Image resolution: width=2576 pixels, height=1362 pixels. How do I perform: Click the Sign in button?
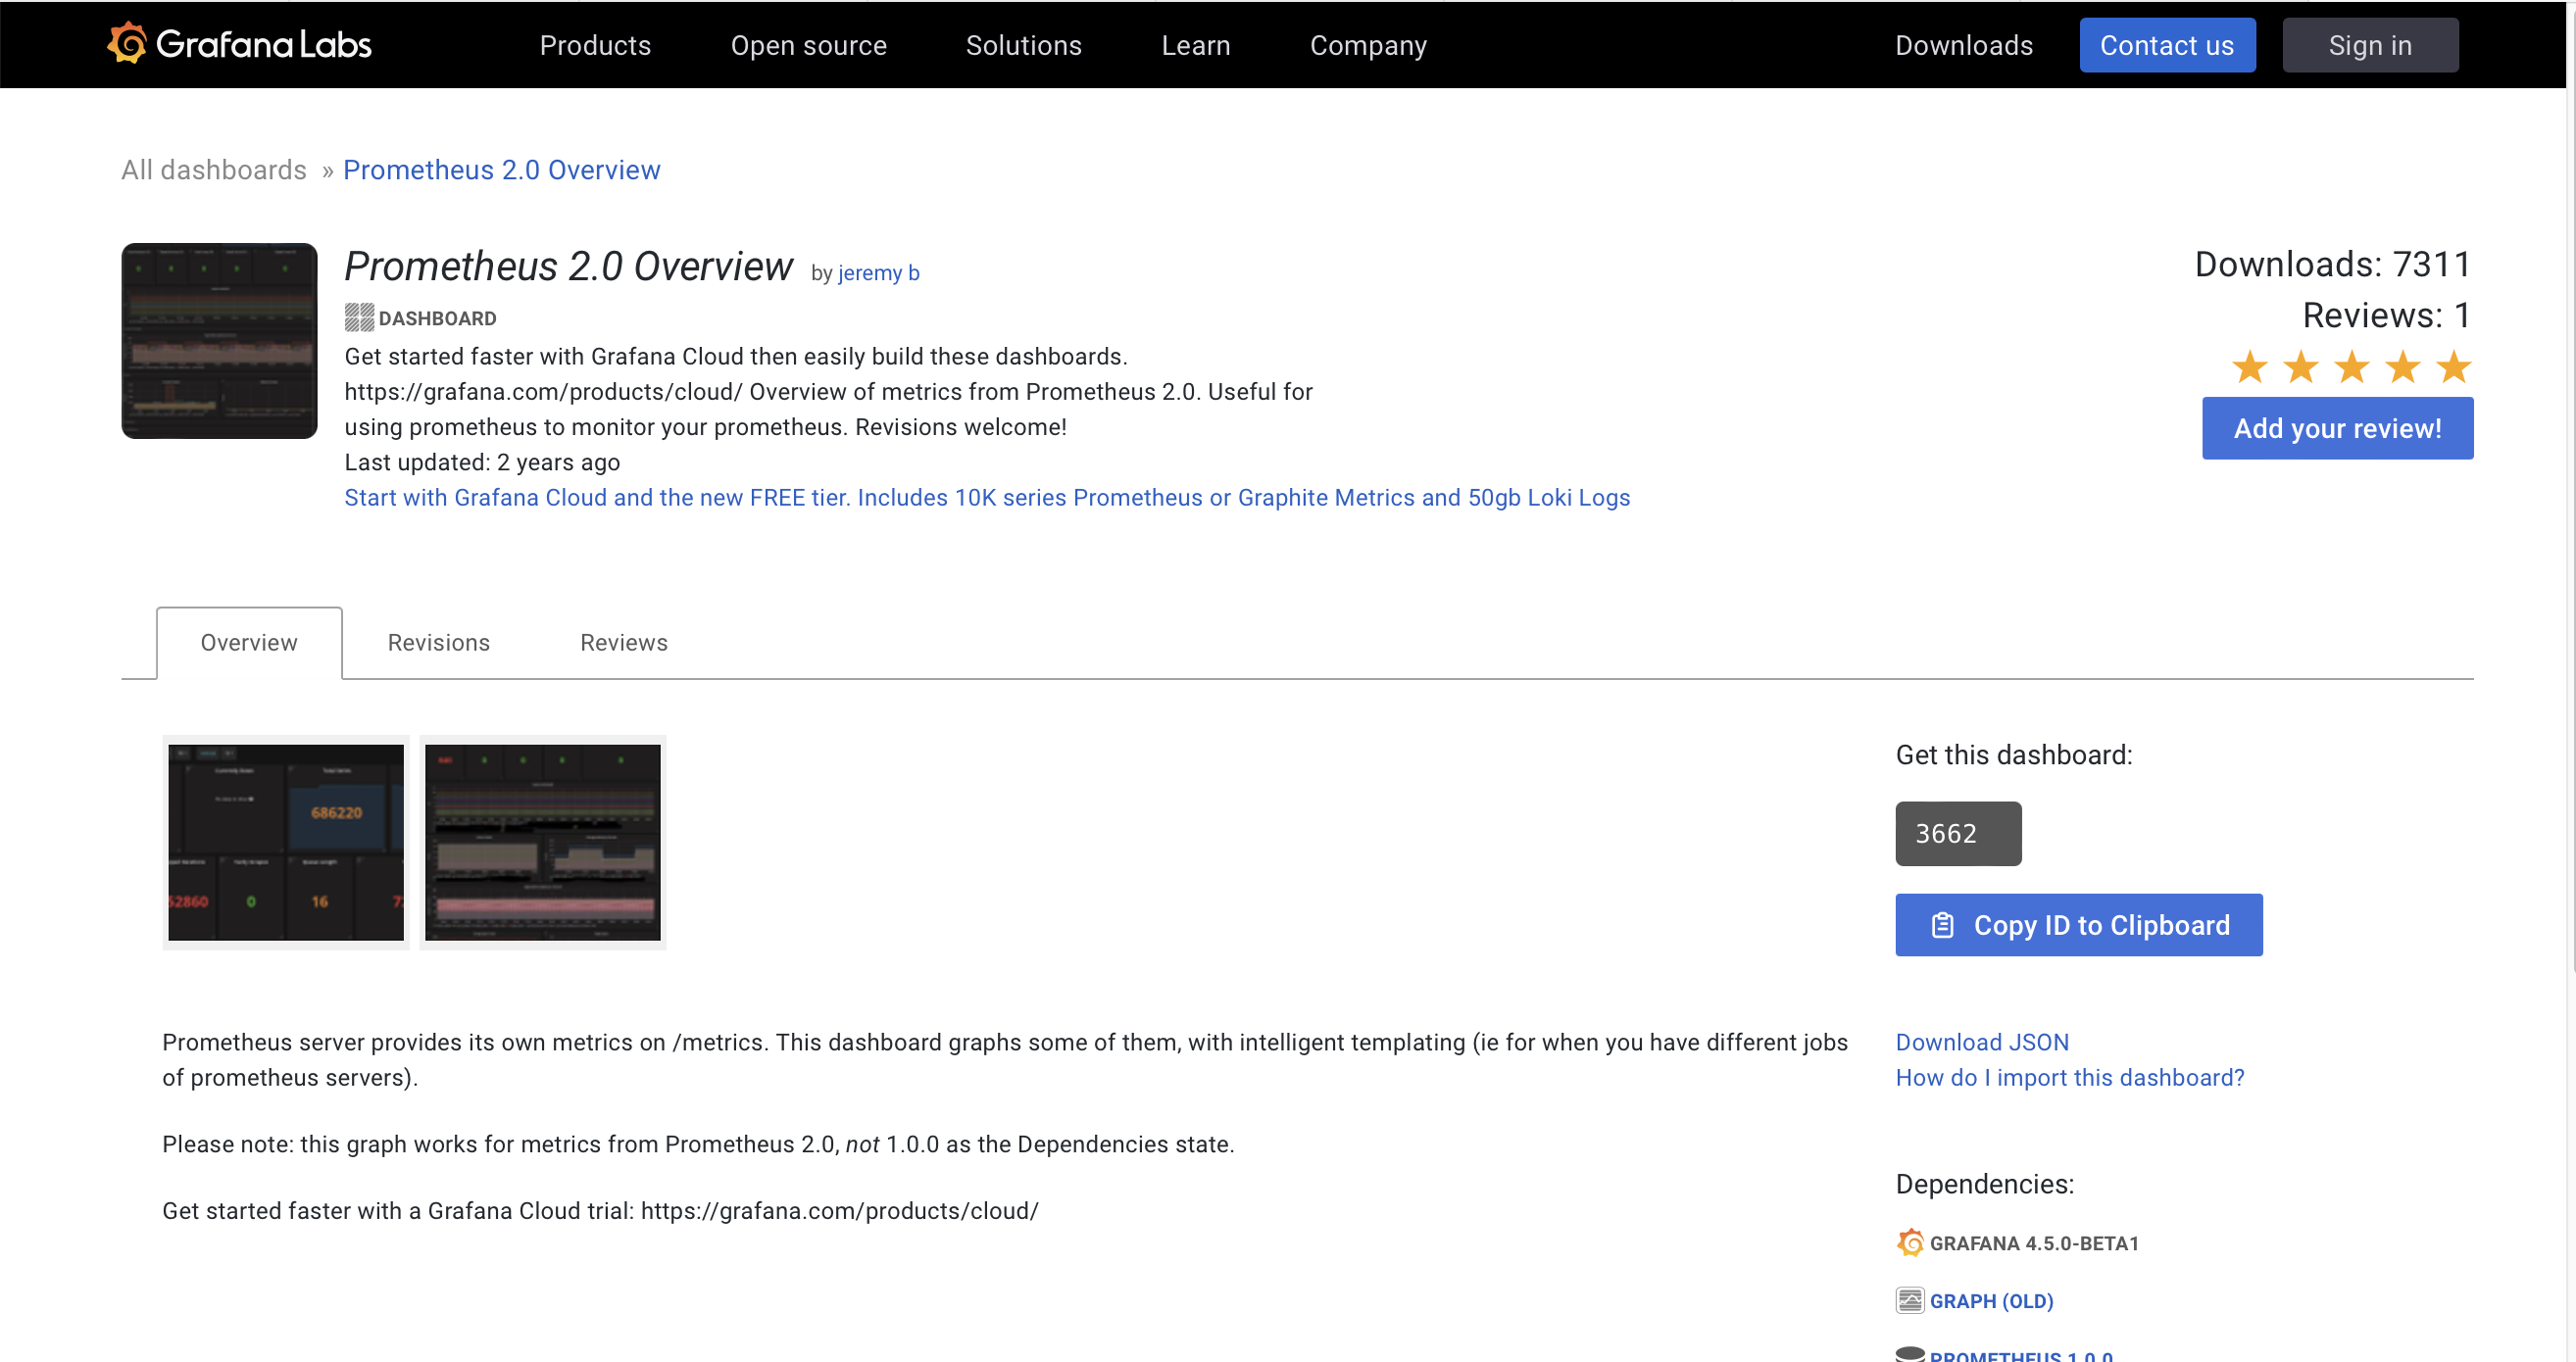click(2369, 45)
